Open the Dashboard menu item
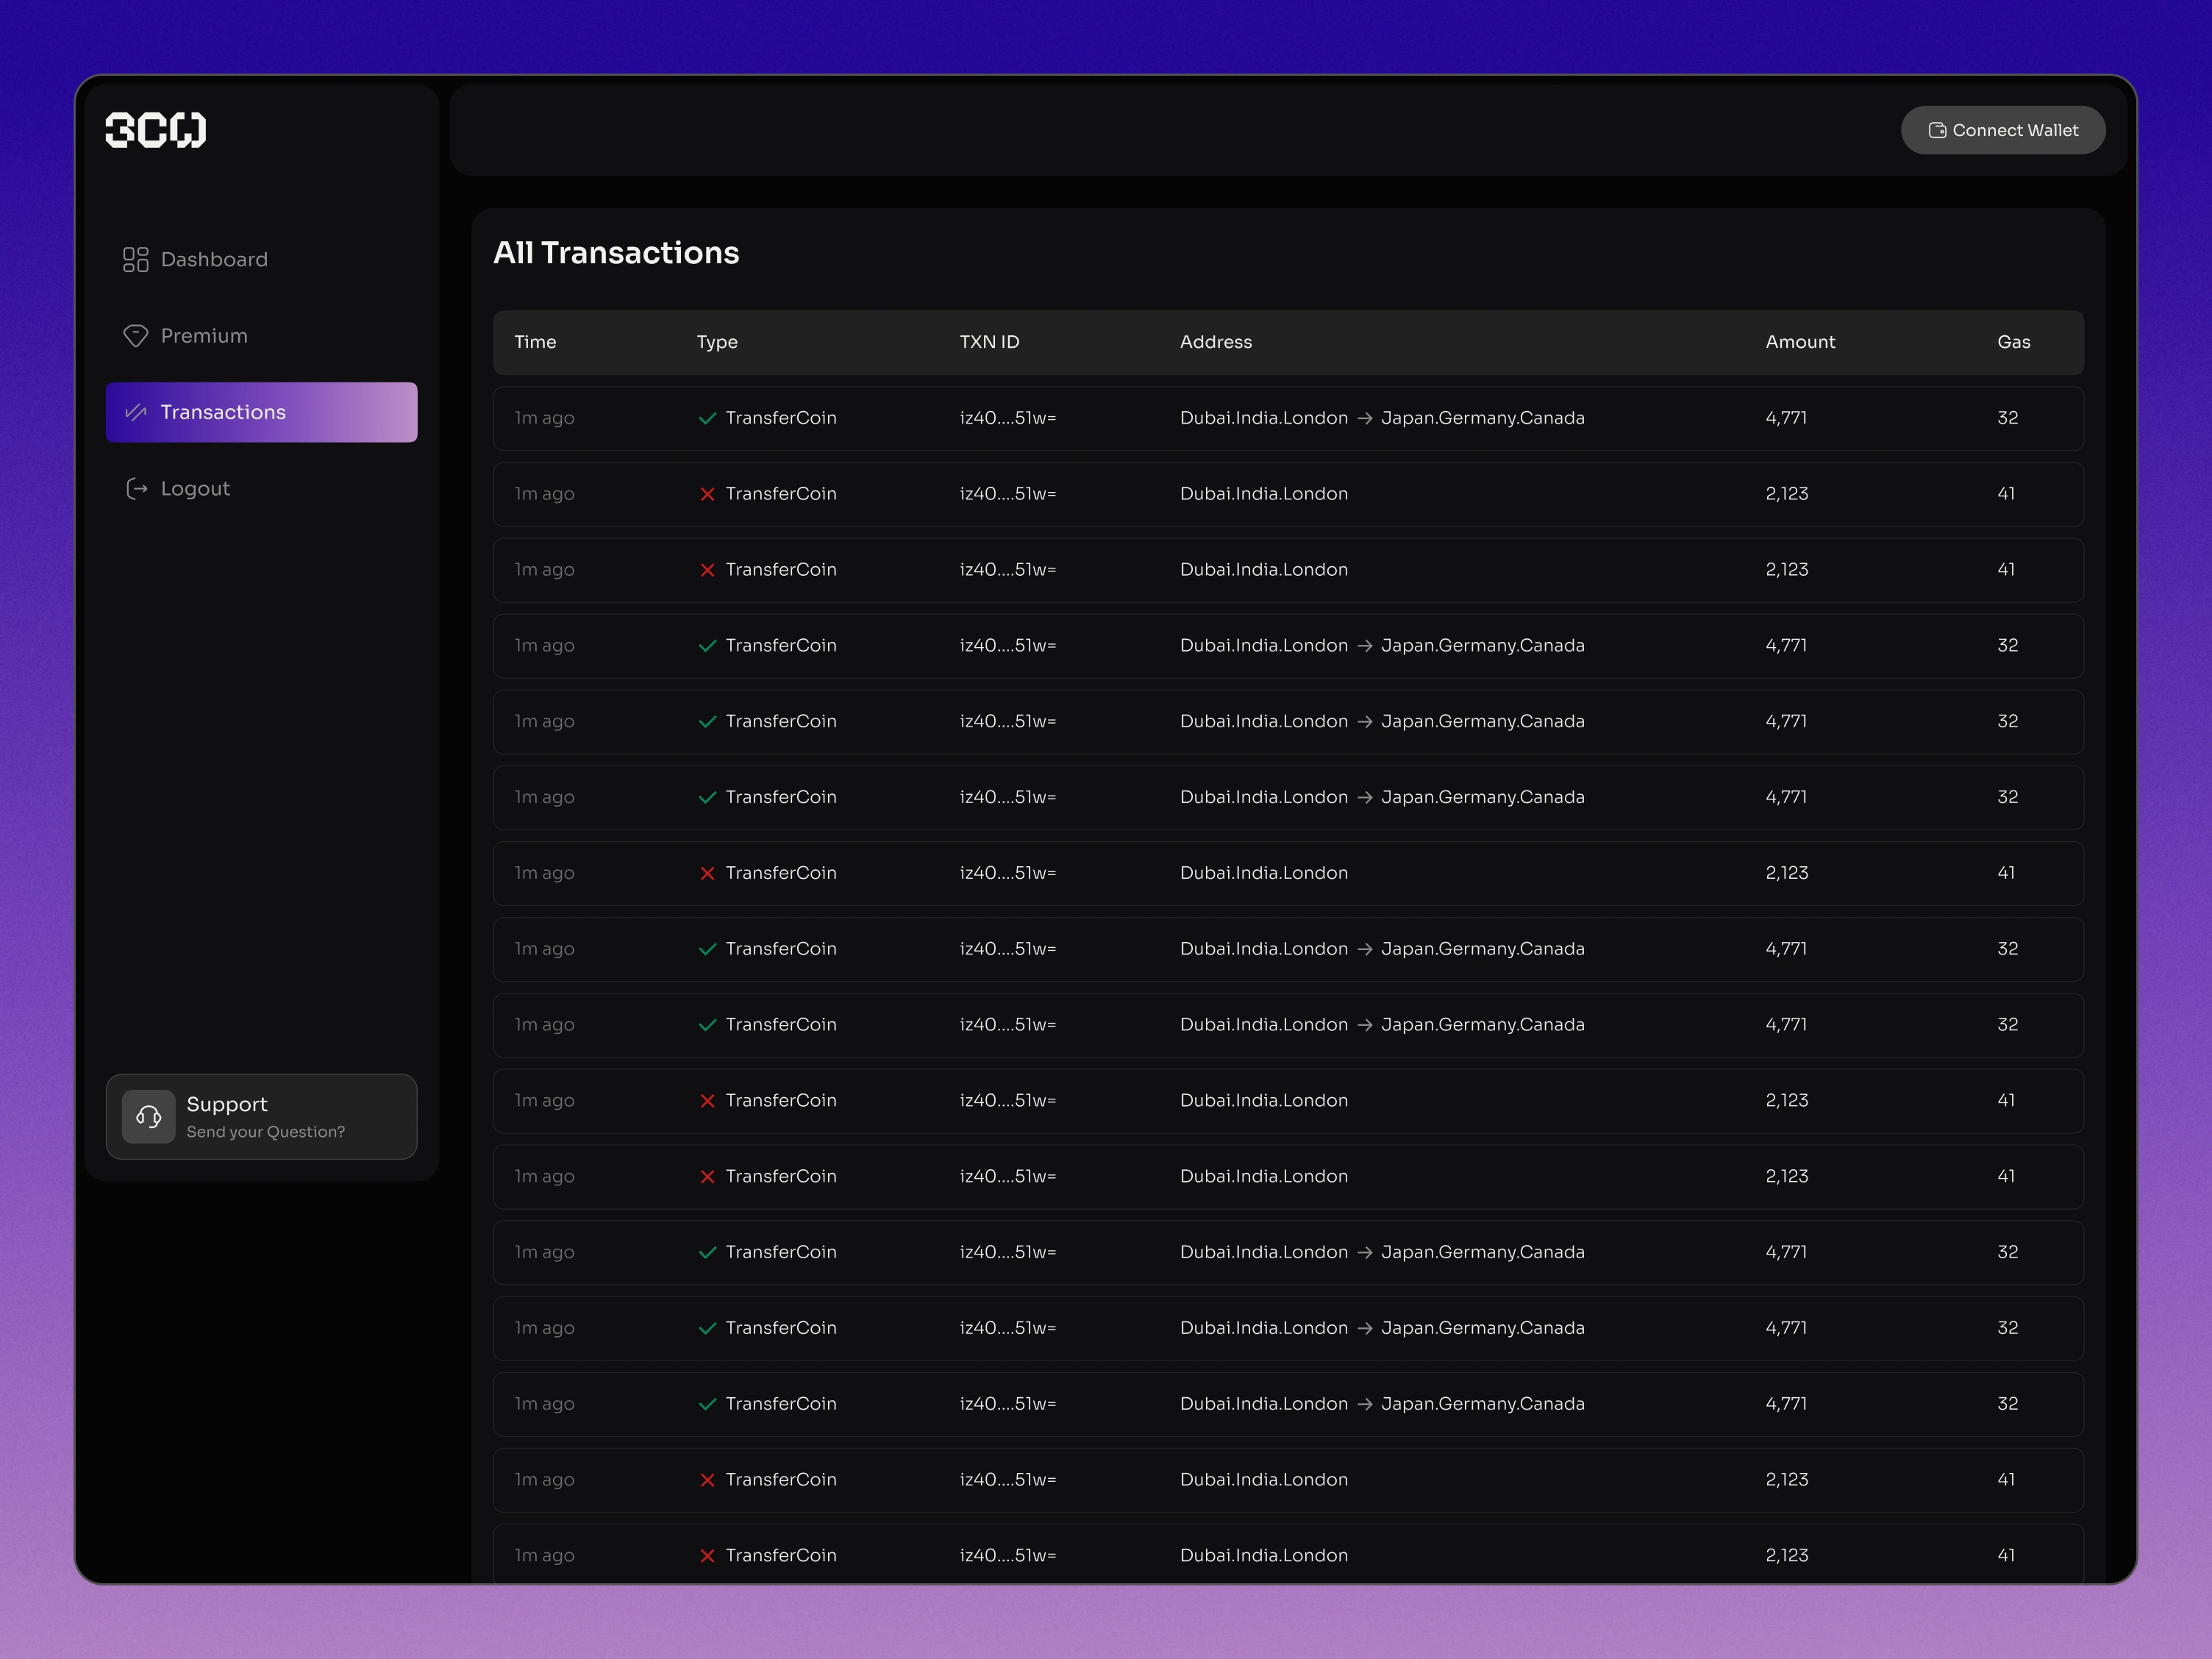 click(x=214, y=260)
